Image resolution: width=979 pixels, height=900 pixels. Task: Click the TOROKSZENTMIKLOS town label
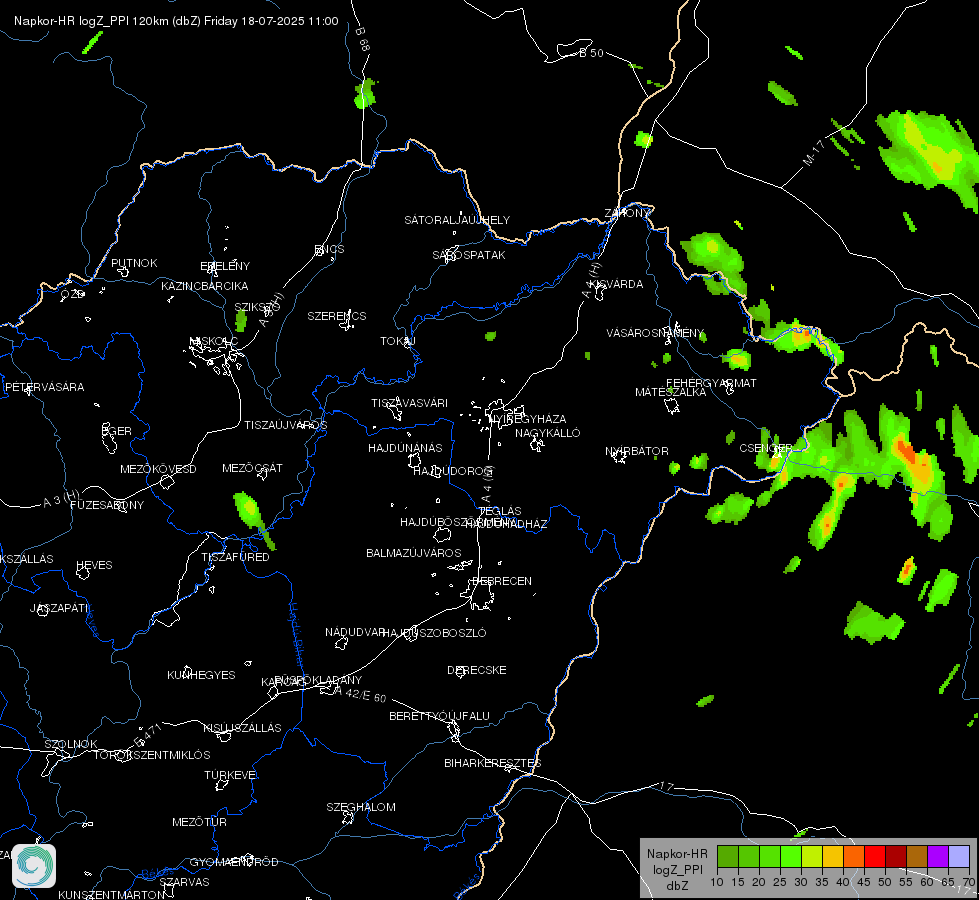(x=152, y=754)
